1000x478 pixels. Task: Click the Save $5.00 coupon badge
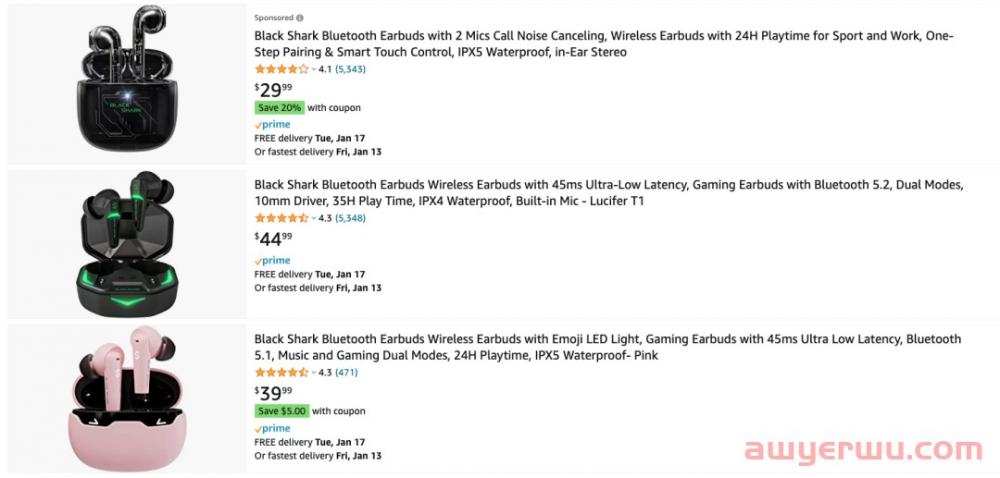pos(281,410)
